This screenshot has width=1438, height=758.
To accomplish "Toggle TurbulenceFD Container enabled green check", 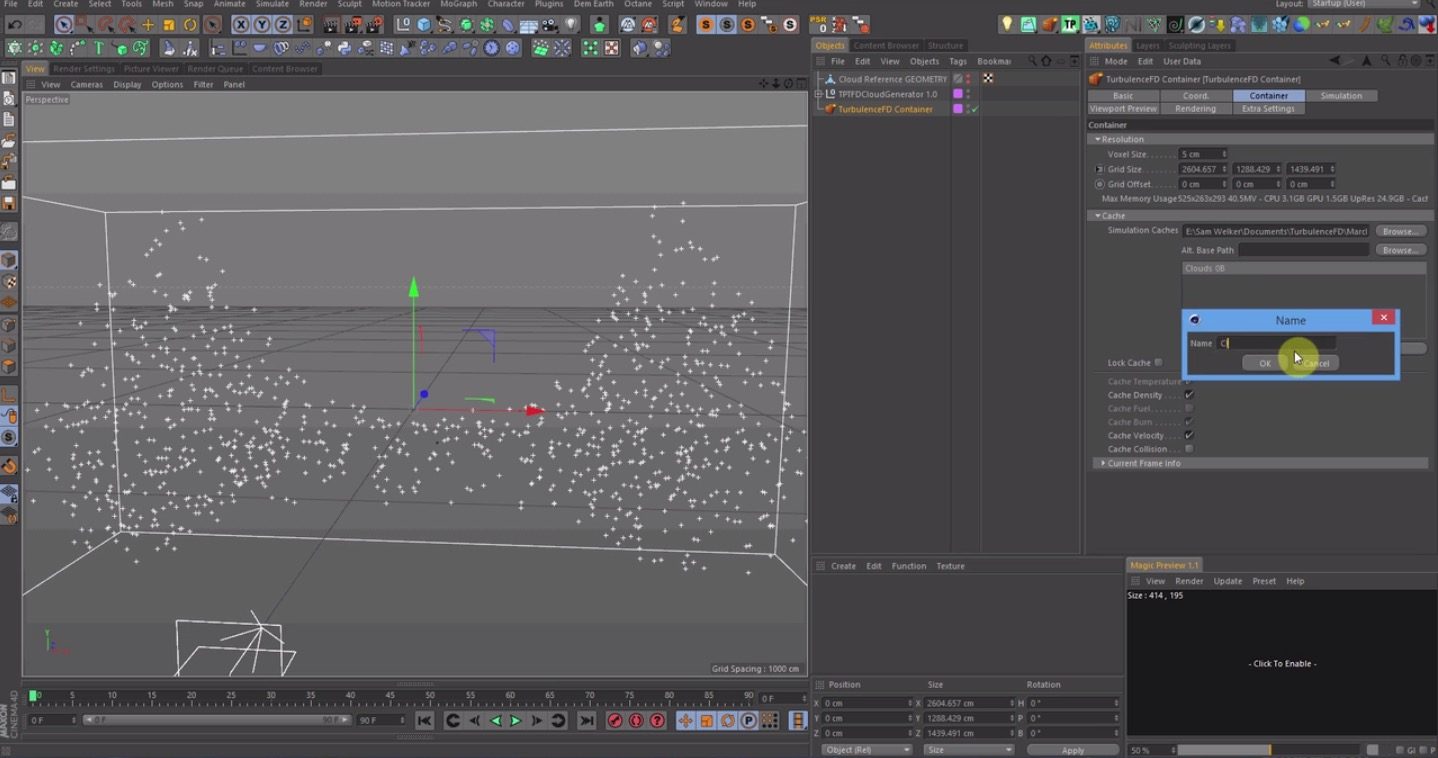I will tap(975, 109).
